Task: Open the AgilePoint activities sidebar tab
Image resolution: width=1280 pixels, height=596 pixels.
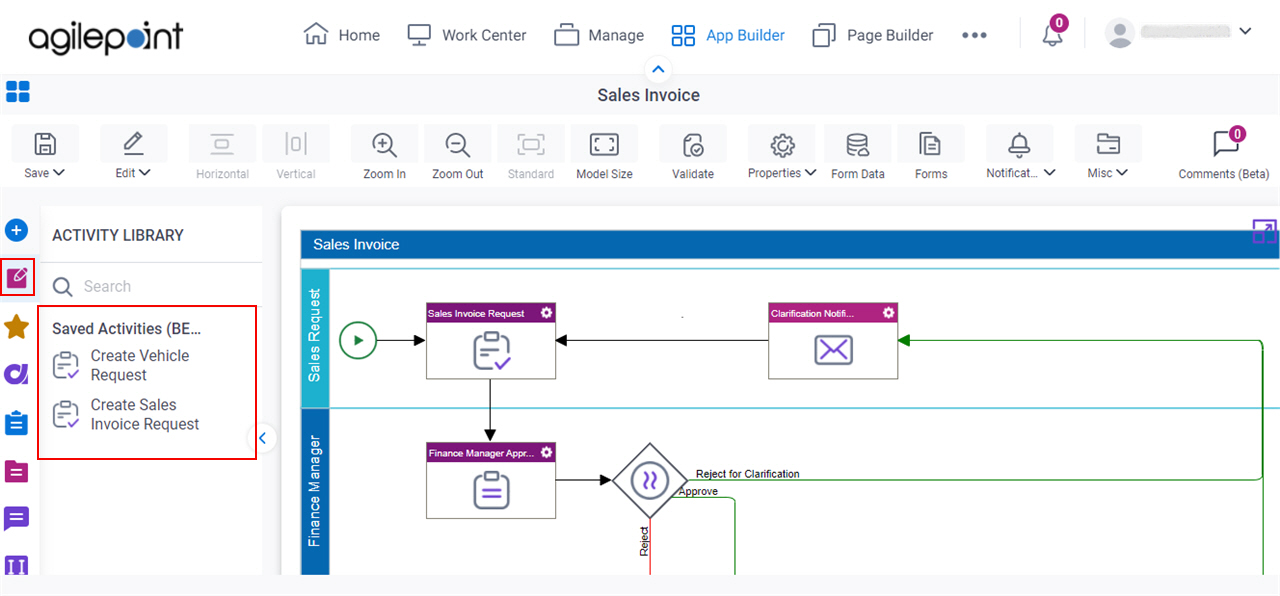Action: click(x=17, y=374)
